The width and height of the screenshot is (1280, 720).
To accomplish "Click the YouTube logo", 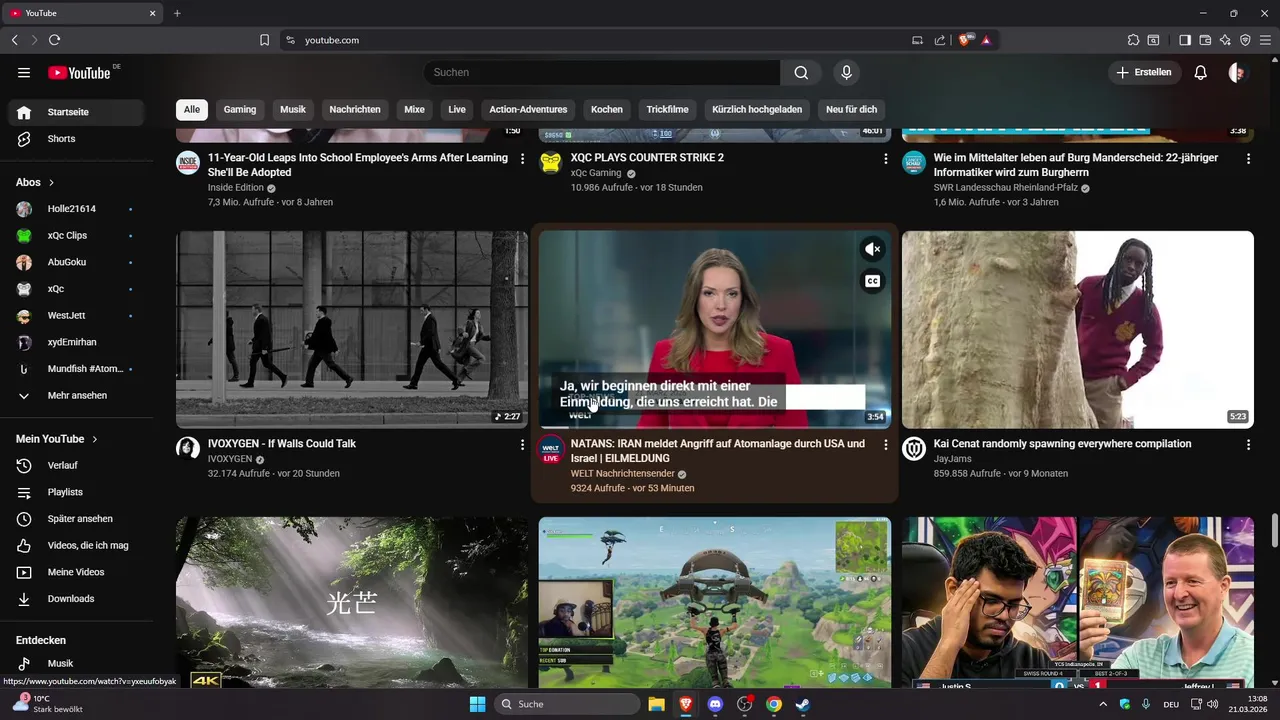I will pos(80,72).
